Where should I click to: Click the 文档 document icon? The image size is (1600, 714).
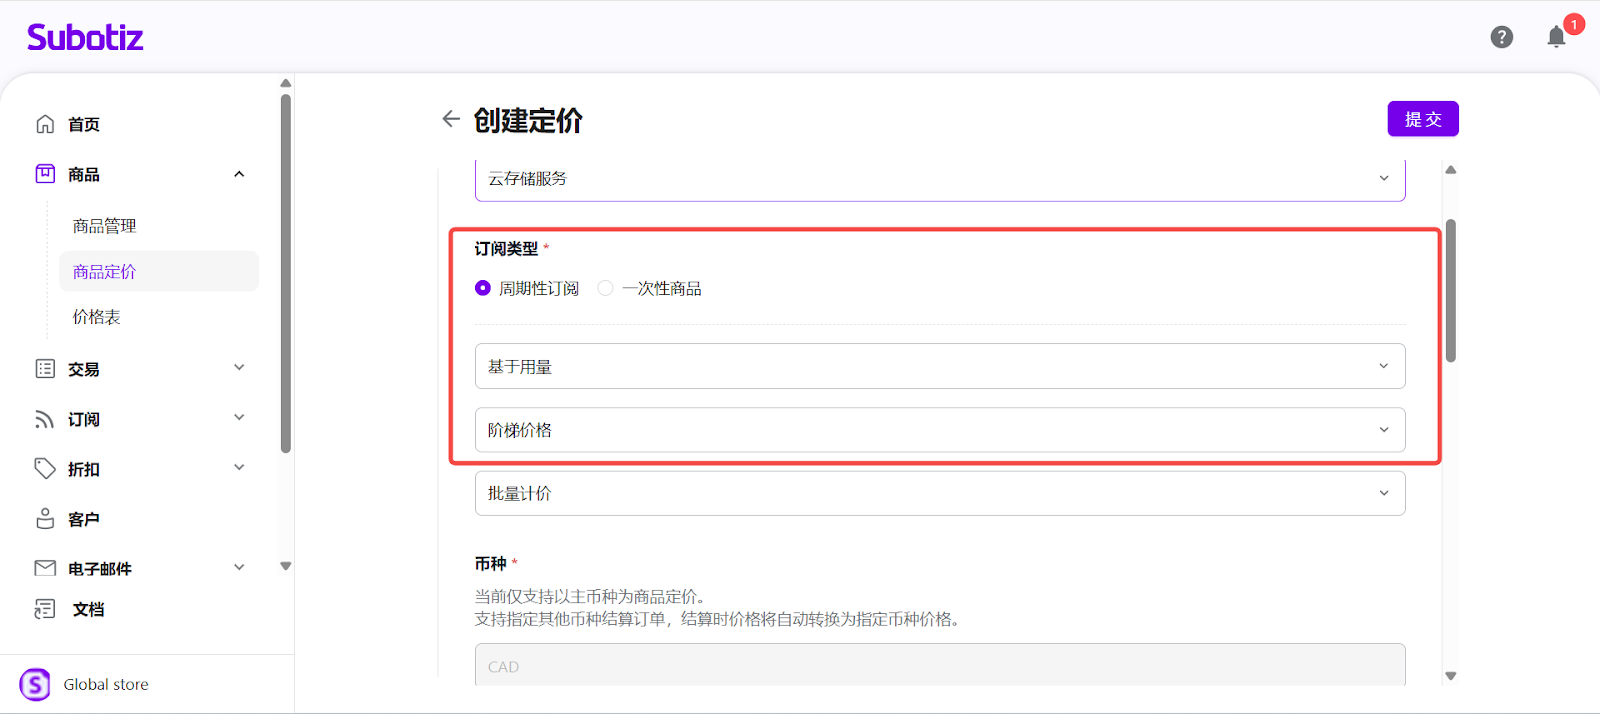(x=45, y=609)
